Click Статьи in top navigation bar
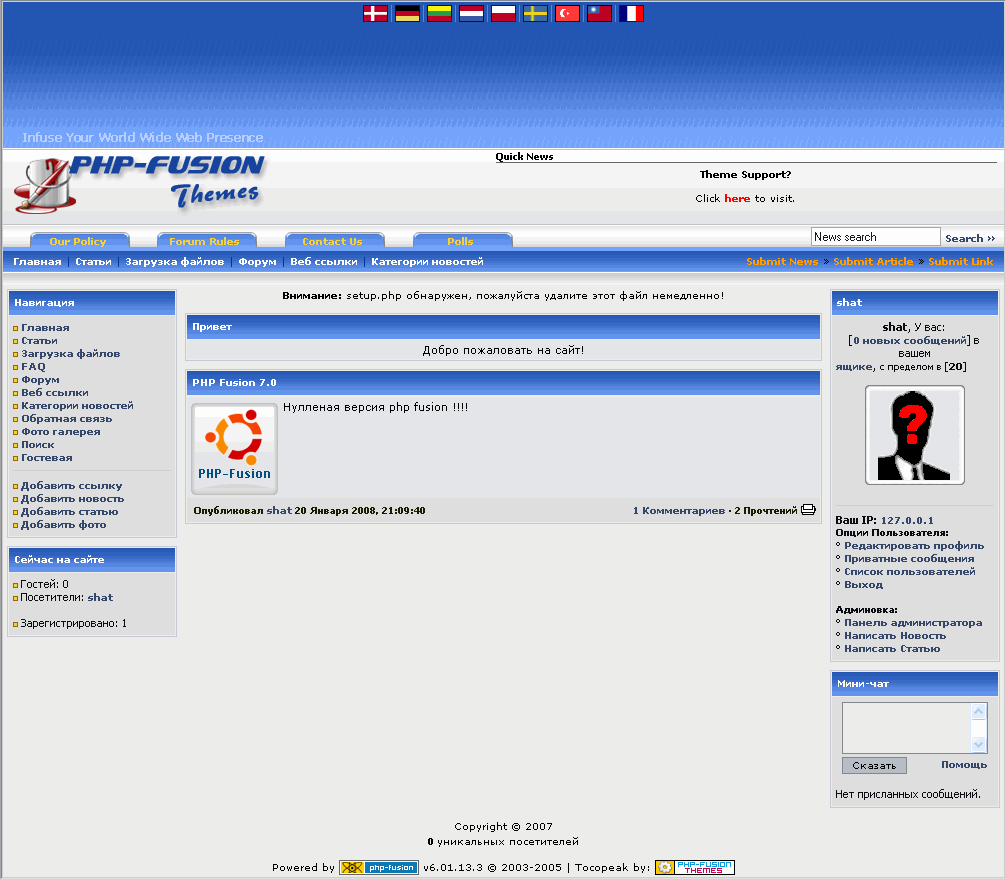Viewport: 1005px width, 879px height. (x=94, y=262)
